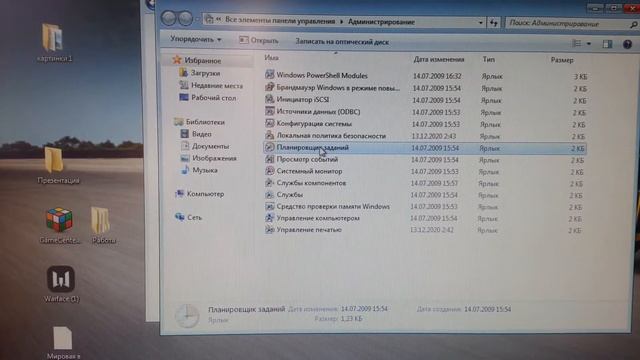Open the view options dropdown arrow
Image resolution: width=640 pixels, height=360 pixels.
click(589, 44)
